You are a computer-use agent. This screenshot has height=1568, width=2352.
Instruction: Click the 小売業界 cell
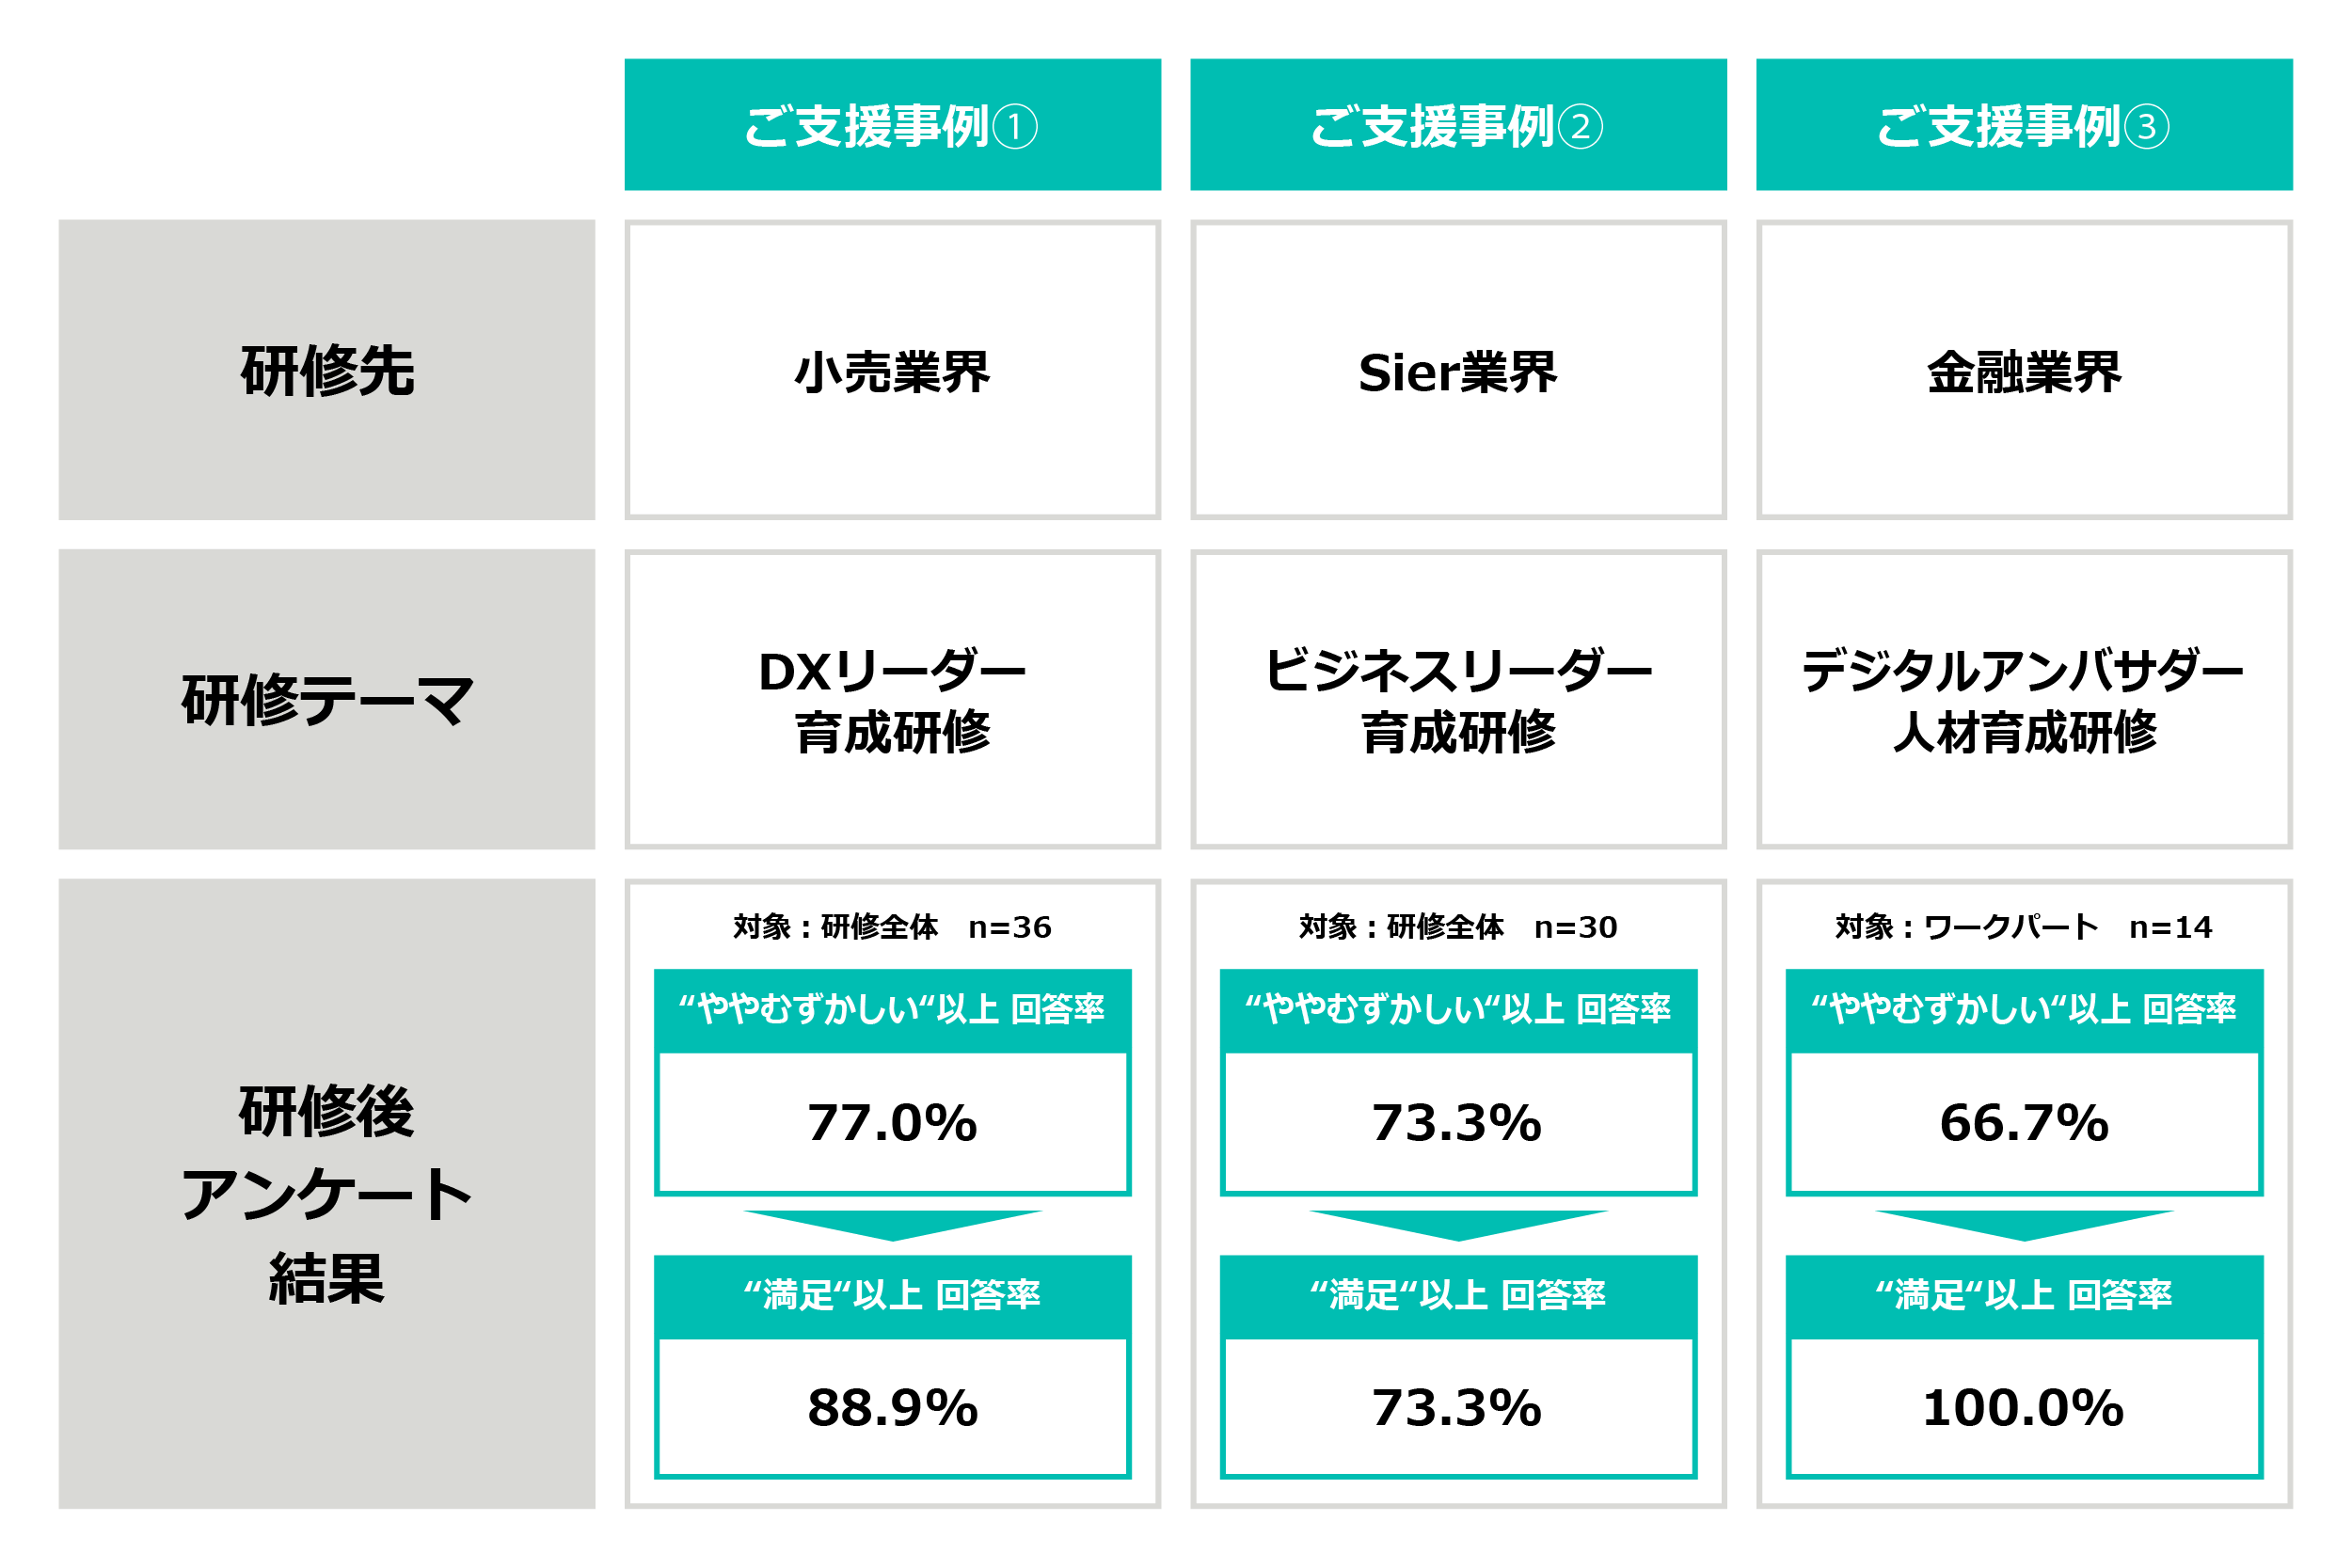click(x=892, y=370)
